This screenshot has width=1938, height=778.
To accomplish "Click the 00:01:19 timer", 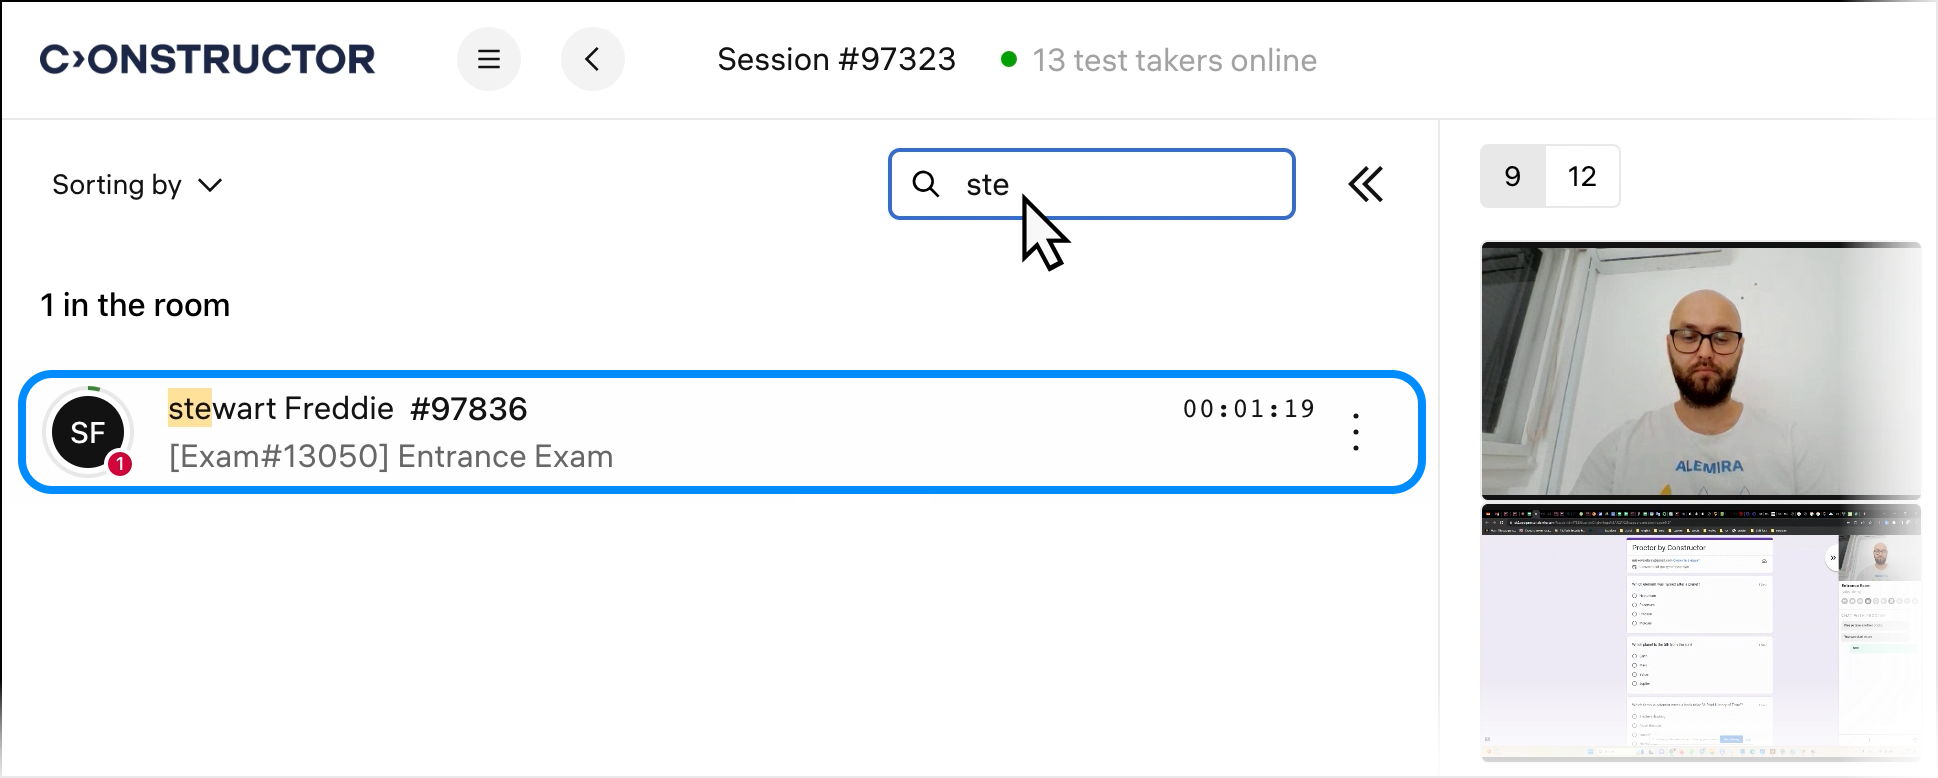I will (1248, 409).
